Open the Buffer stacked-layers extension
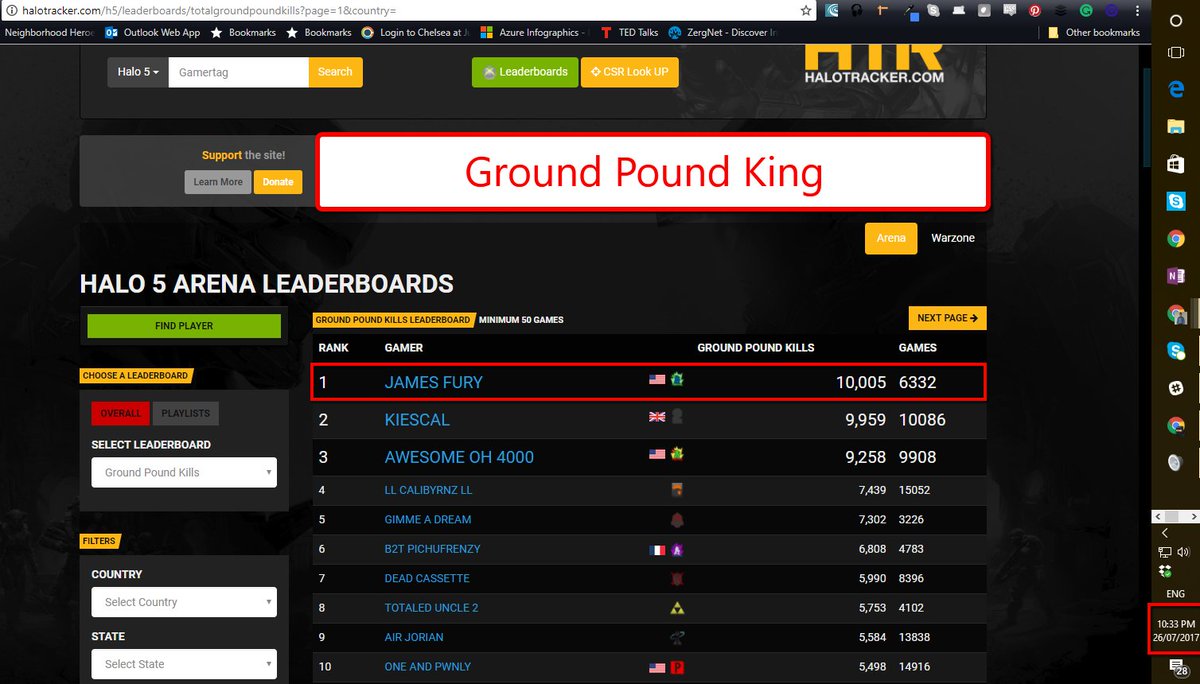Image resolution: width=1200 pixels, height=684 pixels. pyautogui.click(x=1061, y=10)
